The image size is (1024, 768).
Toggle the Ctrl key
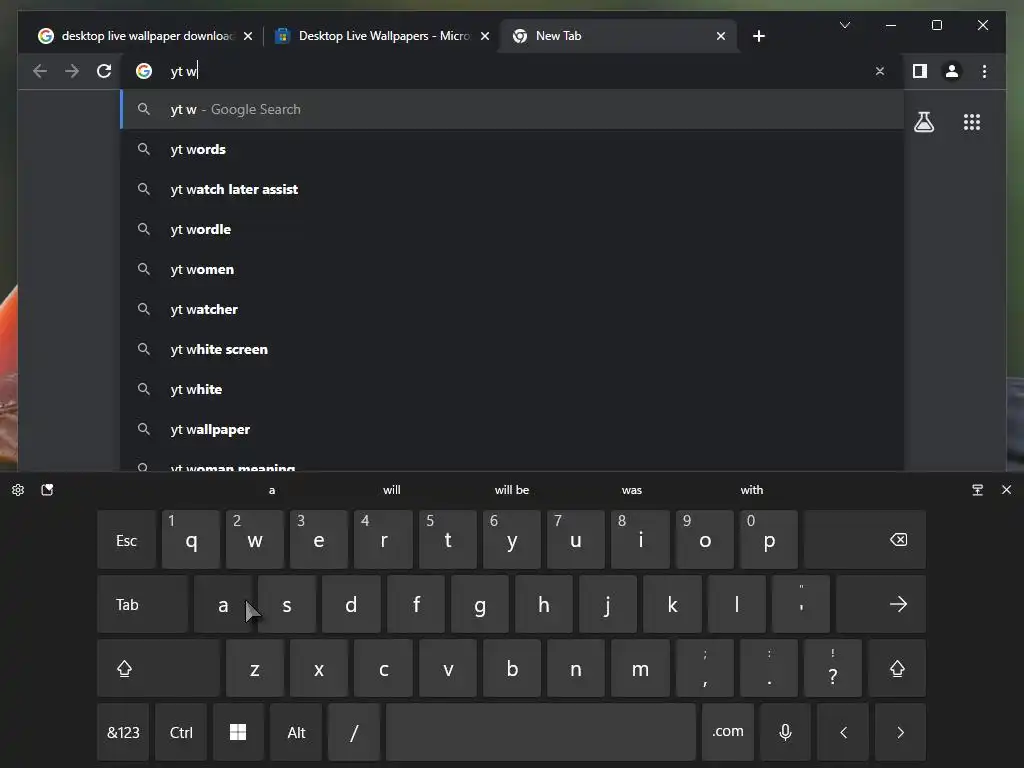coord(181,732)
